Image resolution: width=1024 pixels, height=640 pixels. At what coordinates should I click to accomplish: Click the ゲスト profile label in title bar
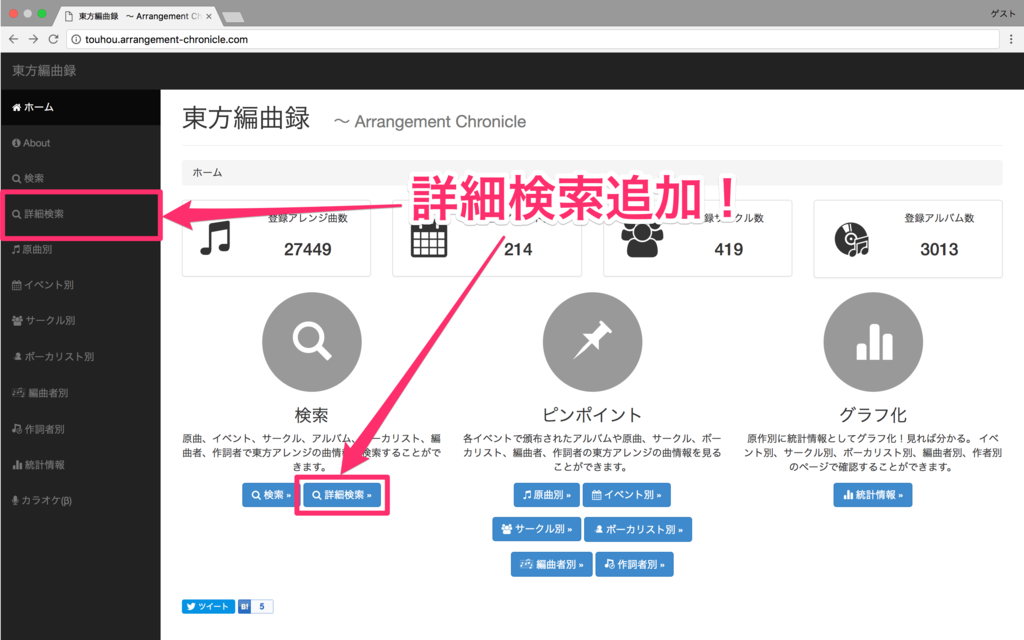pyautogui.click(x=1002, y=14)
